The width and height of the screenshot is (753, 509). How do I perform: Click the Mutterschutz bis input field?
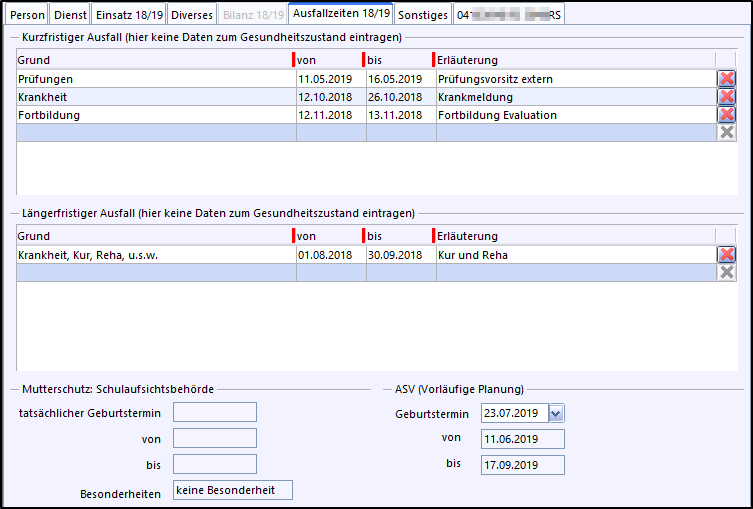coord(214,464)
